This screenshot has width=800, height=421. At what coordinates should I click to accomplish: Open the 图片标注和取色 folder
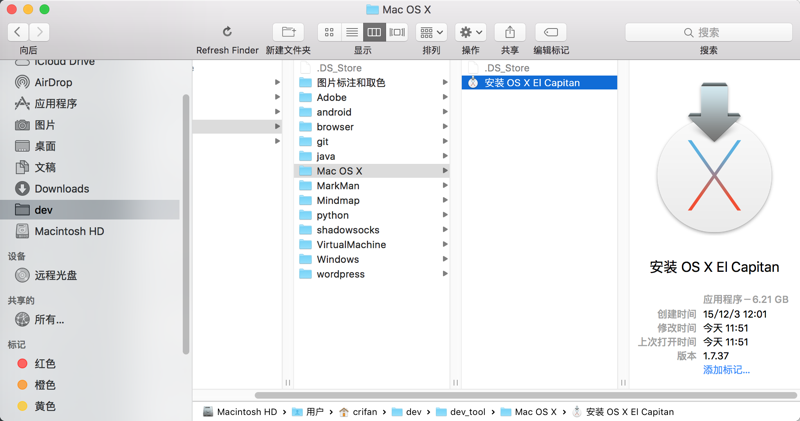point(372,83)
